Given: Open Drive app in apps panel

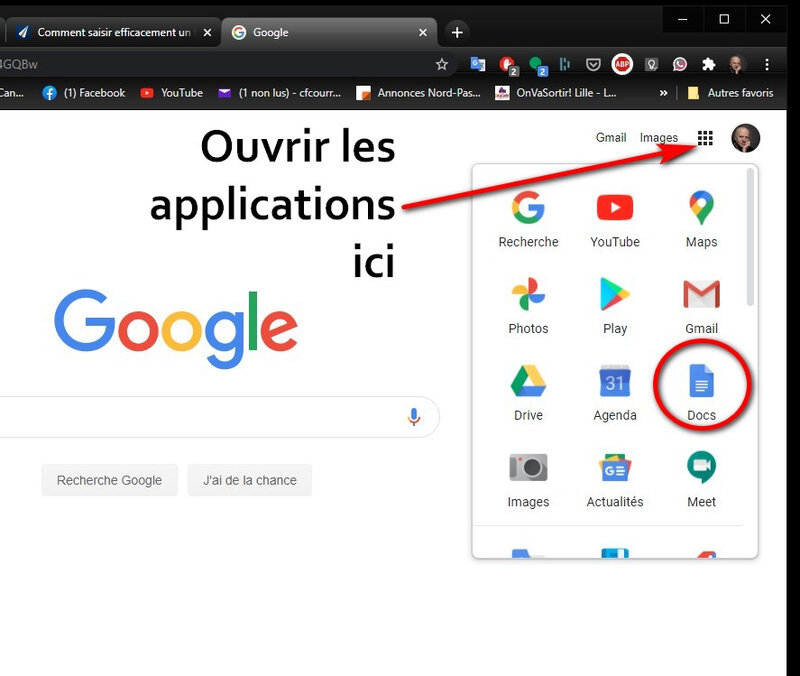Looking at the screenshot, I should 528,393.
